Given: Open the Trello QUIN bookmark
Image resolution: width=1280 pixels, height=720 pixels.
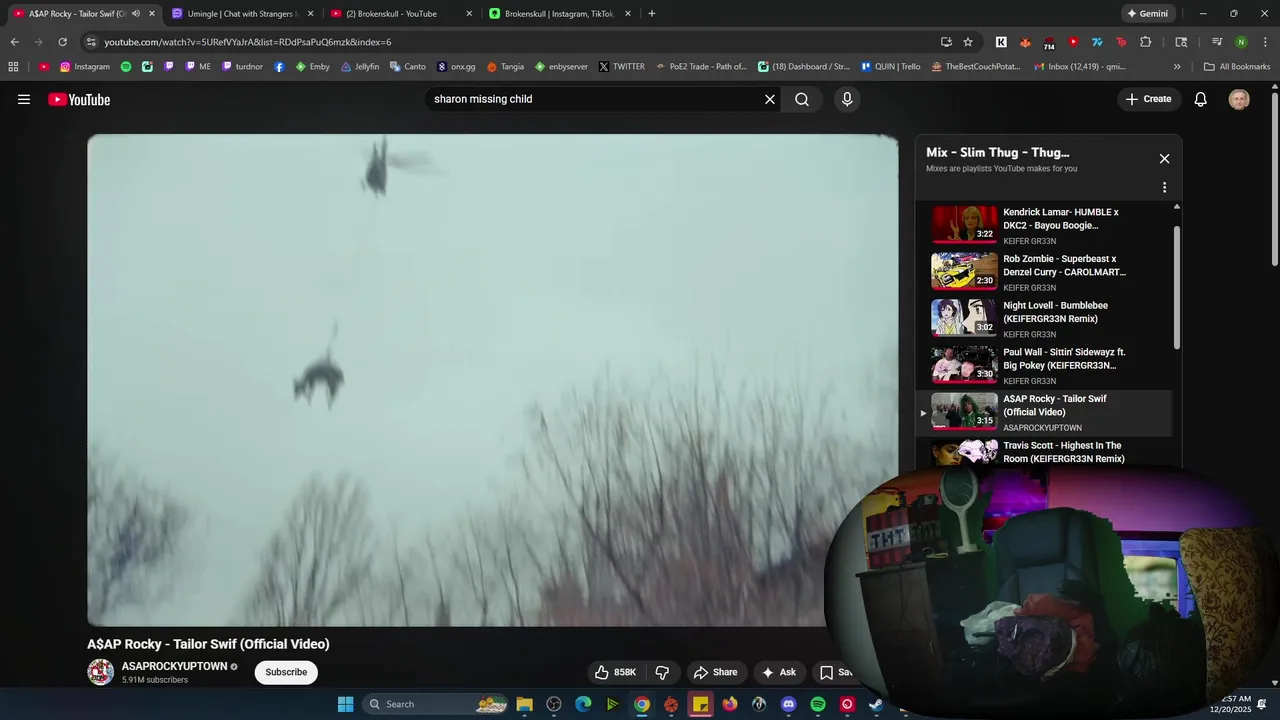Looking at the screenshot, I should (890, 67).
